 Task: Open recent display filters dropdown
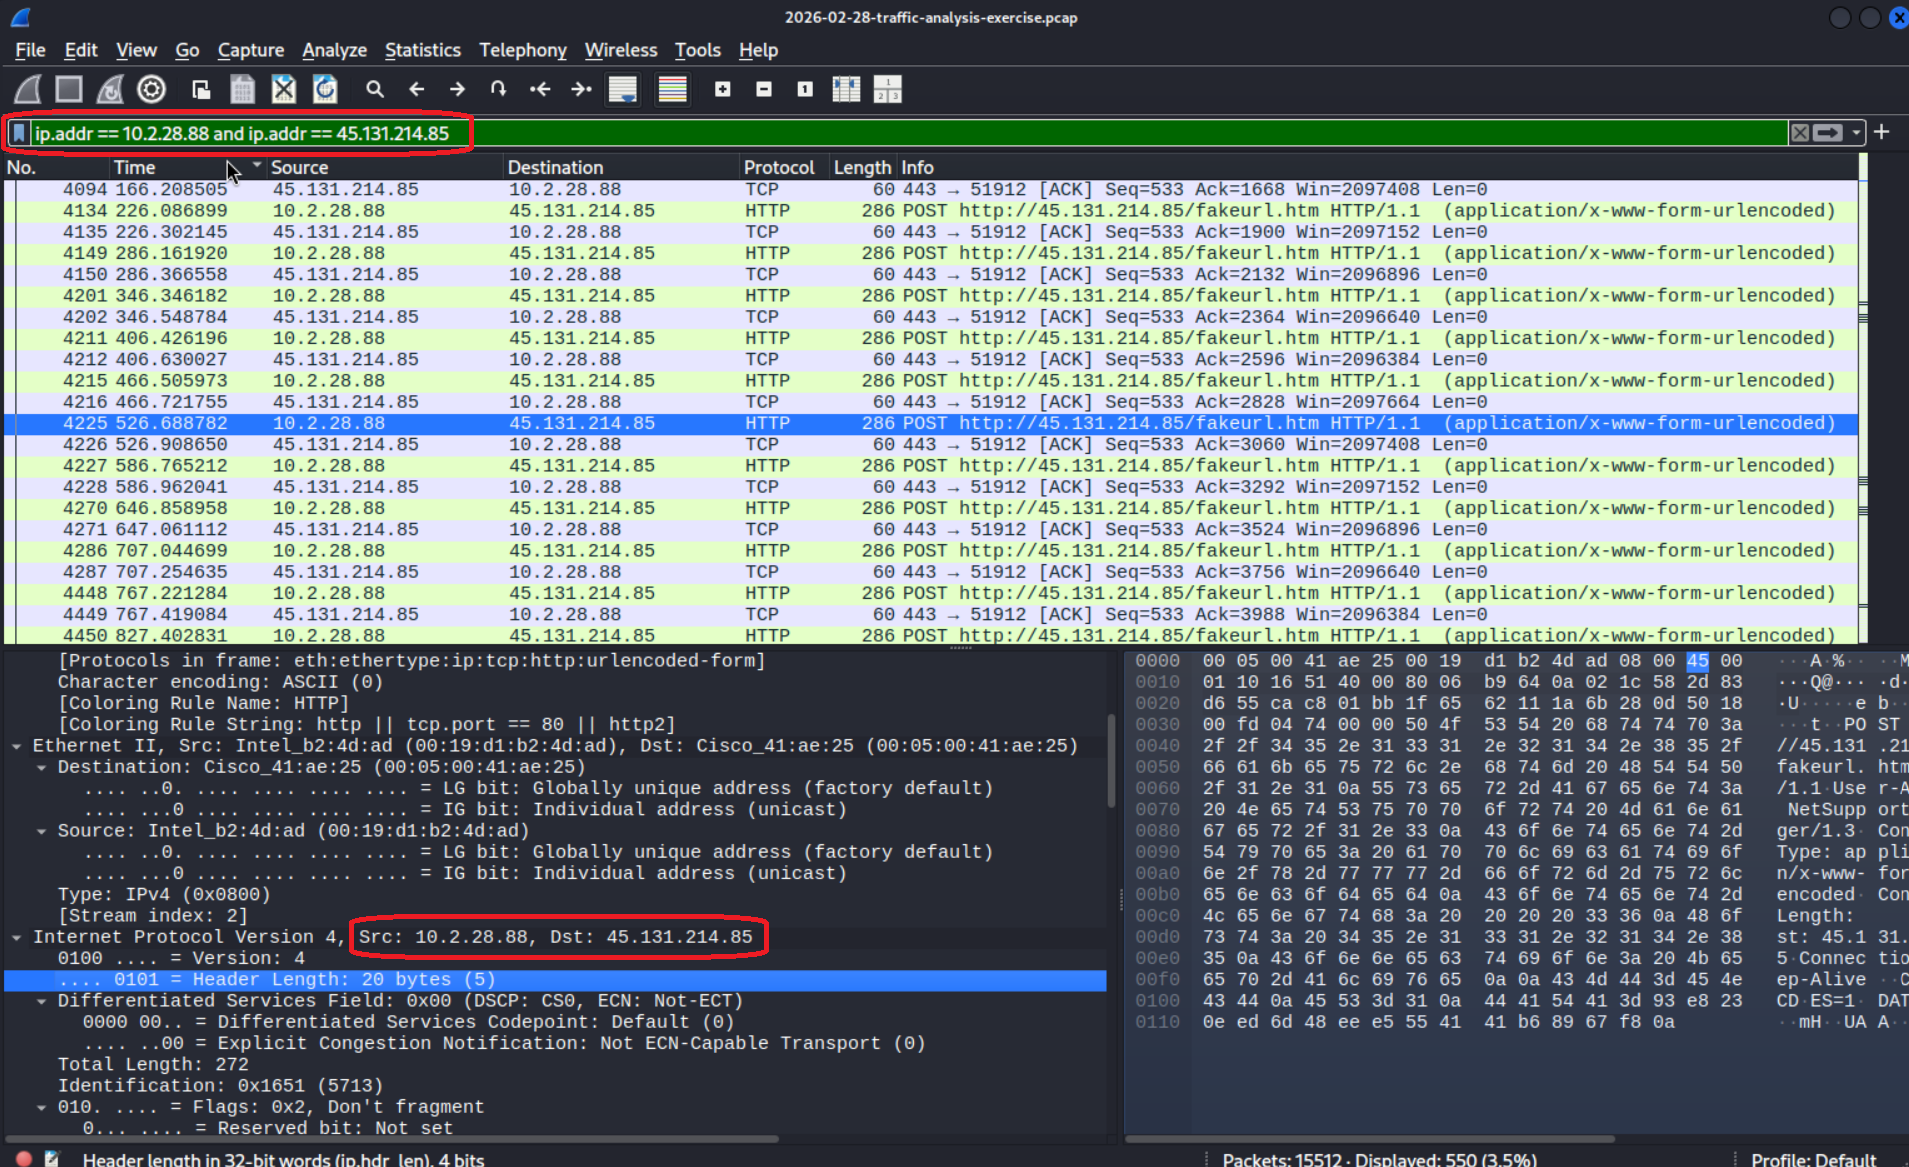click(1856, 133)
